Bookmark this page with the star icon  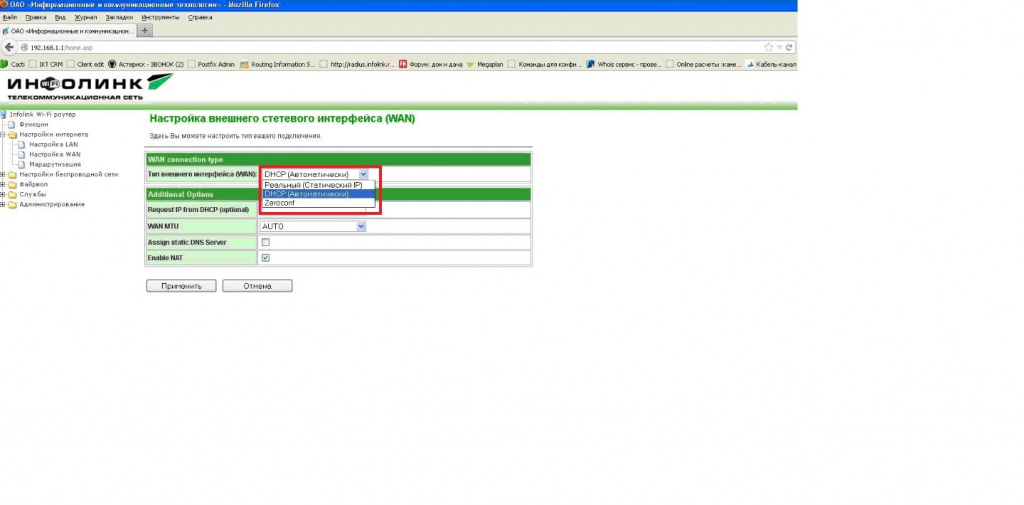(x=769, y=48)
